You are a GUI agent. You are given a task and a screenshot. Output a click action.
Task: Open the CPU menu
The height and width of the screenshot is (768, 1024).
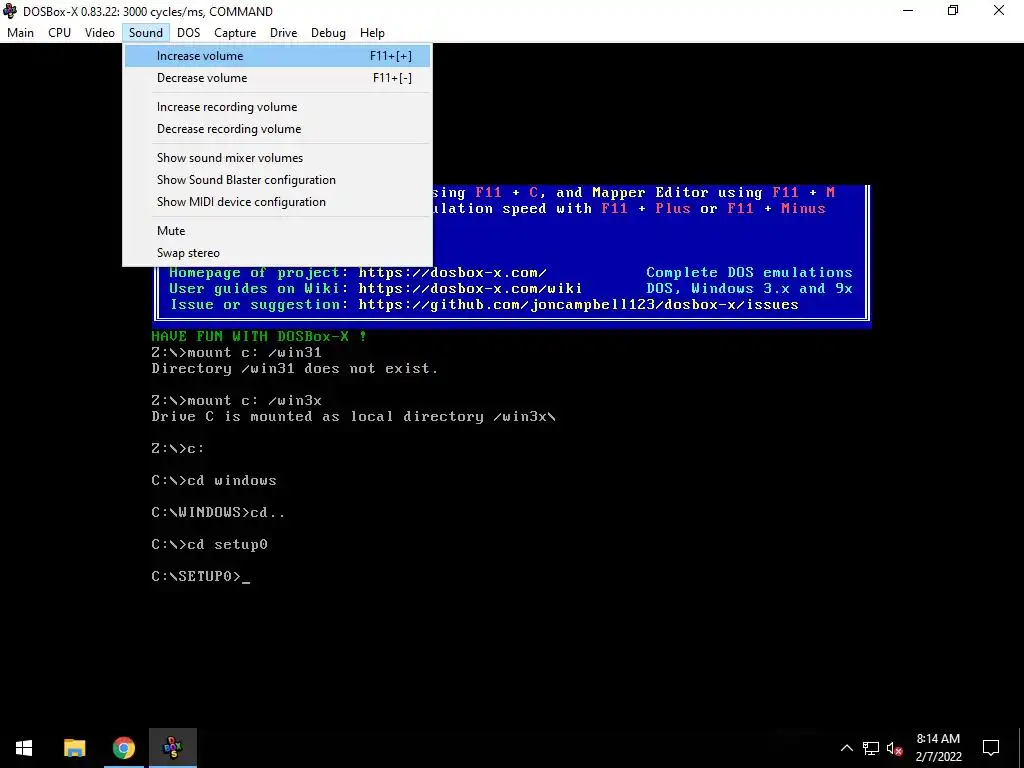(x=59, y=33)
